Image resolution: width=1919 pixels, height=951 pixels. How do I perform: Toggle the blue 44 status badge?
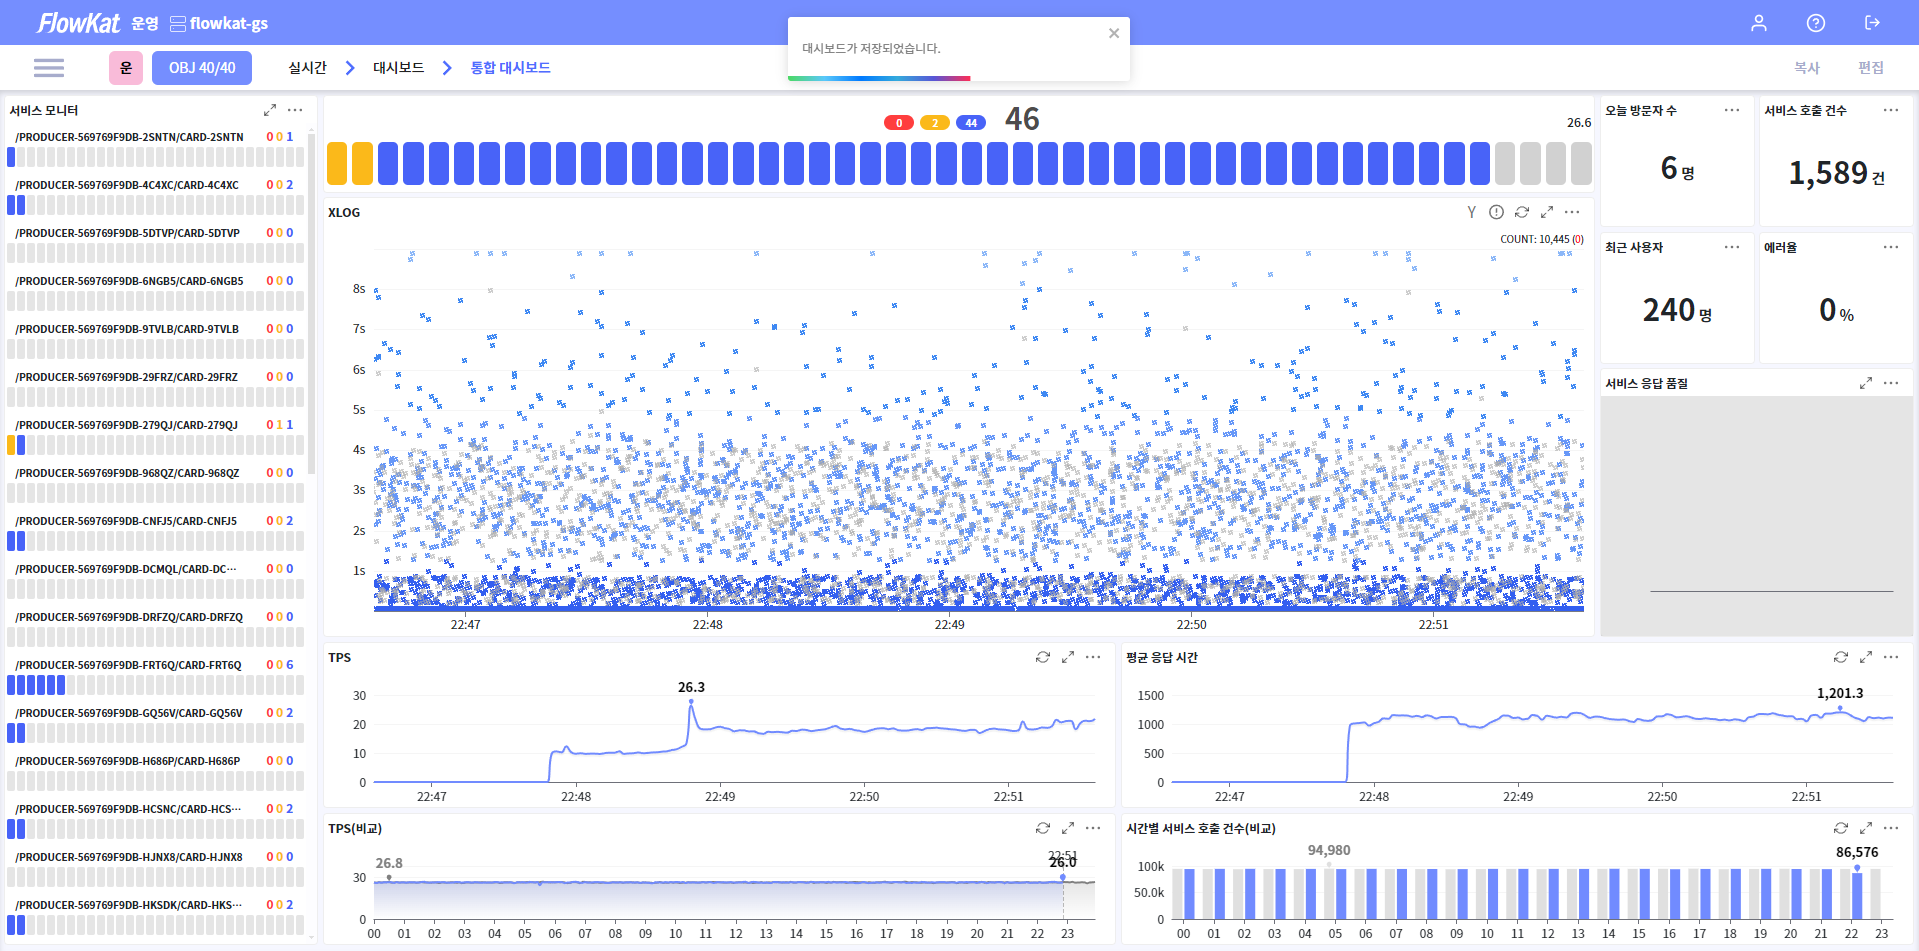(x=970, y=123)
